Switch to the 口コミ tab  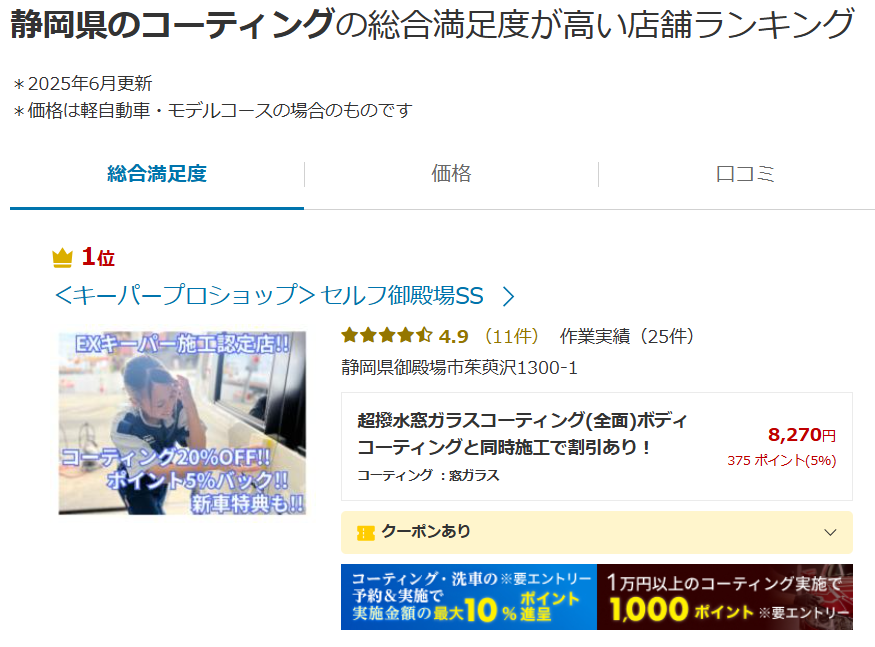pos(745,174)
